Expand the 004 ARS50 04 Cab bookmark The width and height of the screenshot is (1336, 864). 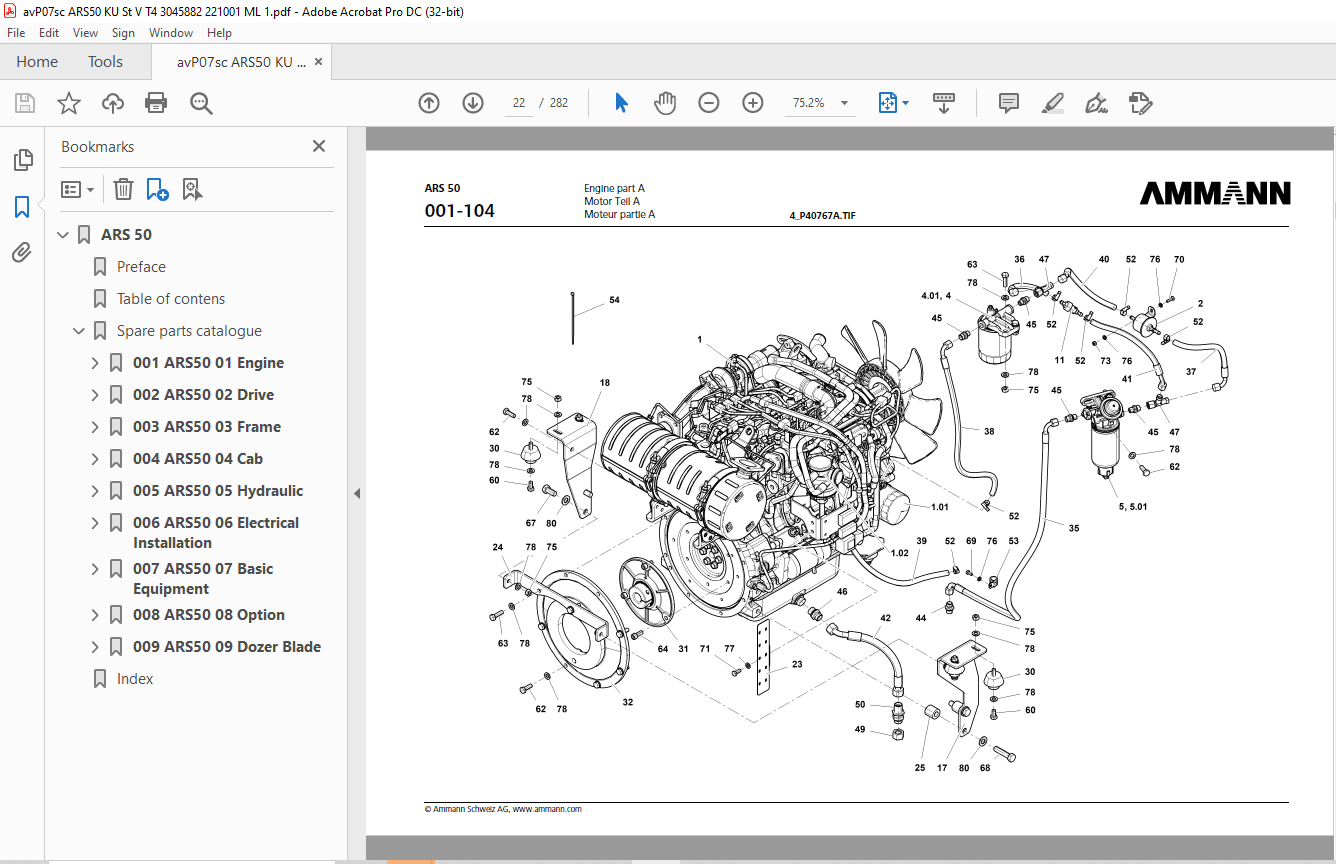coord(96,459)
